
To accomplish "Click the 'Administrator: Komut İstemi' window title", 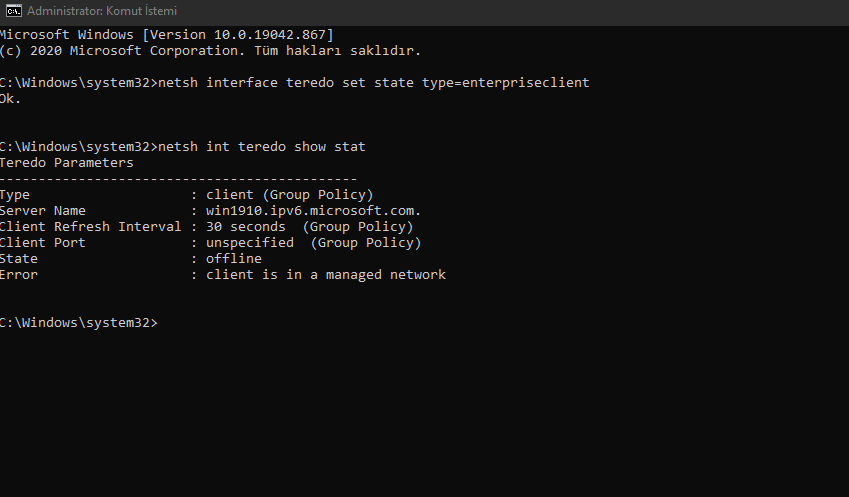I will (x=102, y=11).
